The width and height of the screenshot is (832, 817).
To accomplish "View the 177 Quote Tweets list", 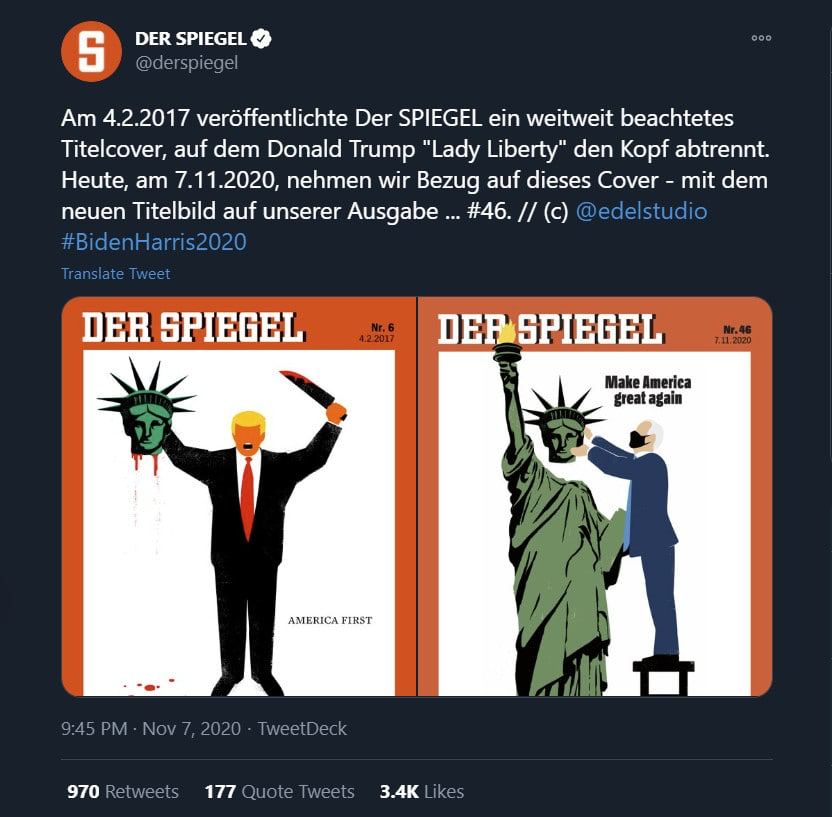I will pos(280,792).
